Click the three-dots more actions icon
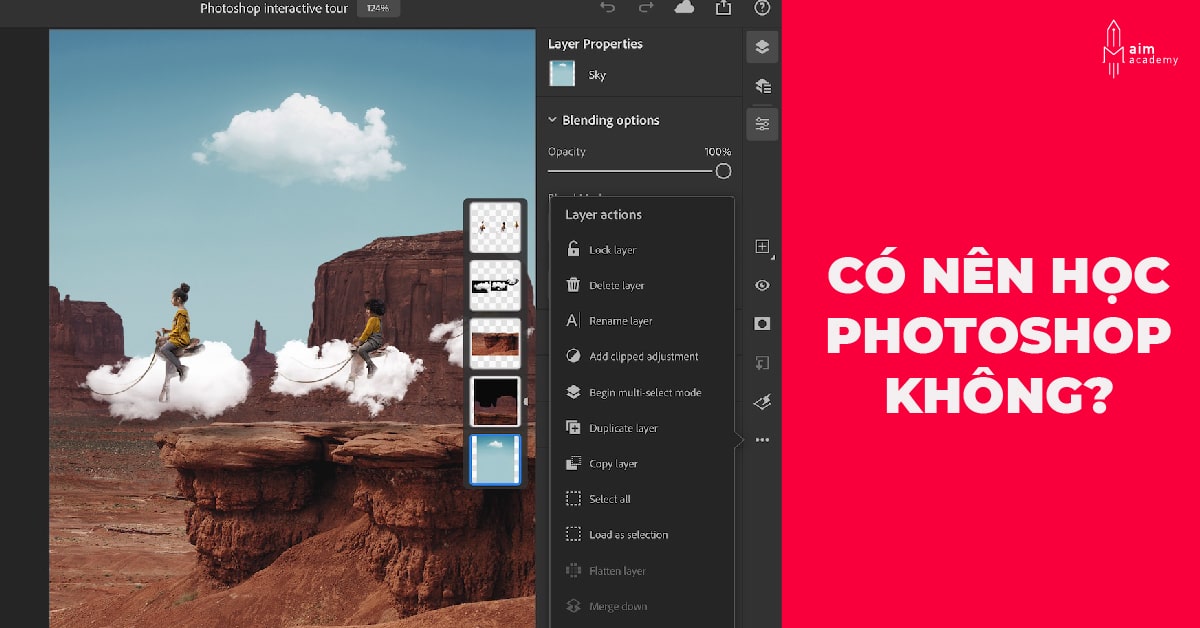 tap(762, 440)
